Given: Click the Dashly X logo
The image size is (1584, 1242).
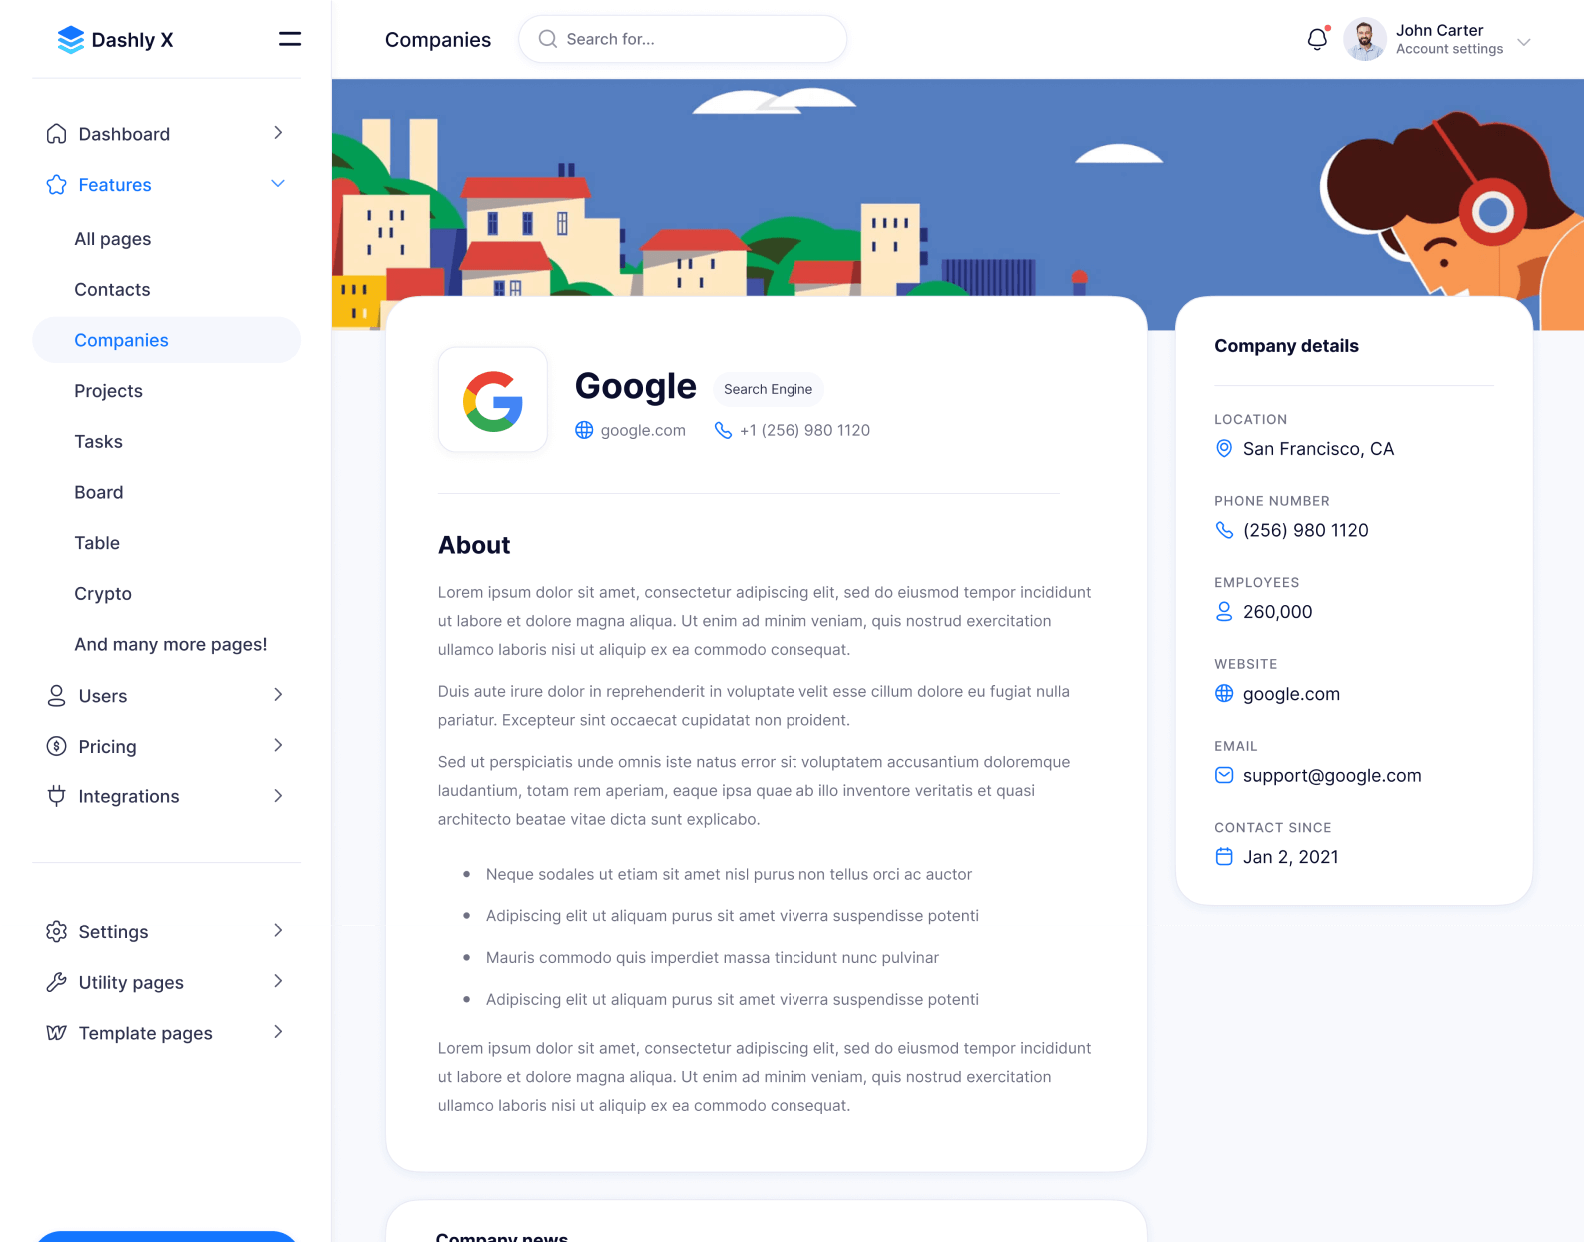Looking at the screenshot, I should click(115, 40).
